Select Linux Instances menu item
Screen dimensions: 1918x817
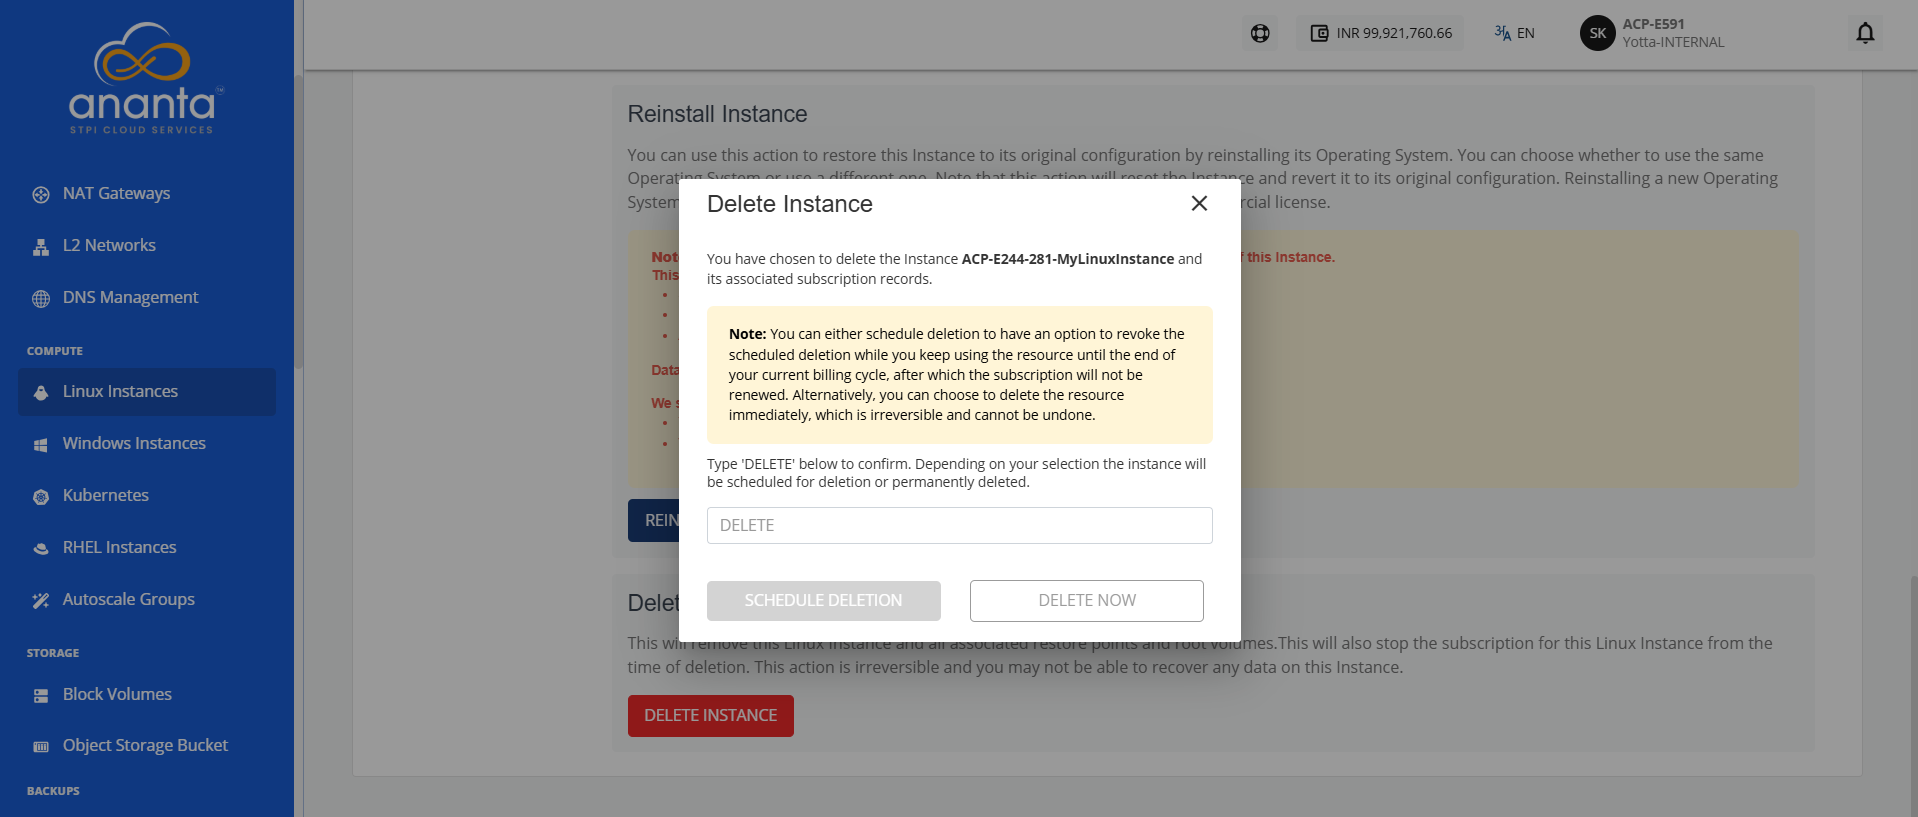point(147,392)
